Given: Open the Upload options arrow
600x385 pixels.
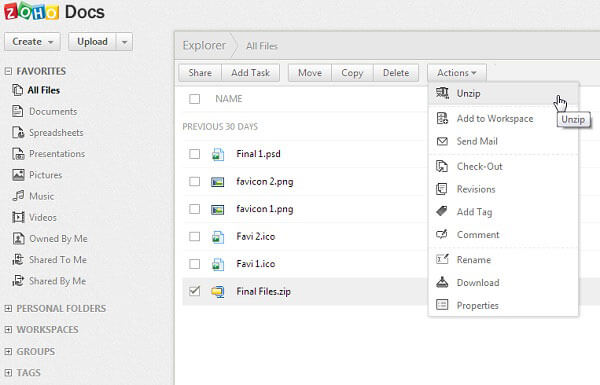Looking at the screenshot, I should click(124, 42).
